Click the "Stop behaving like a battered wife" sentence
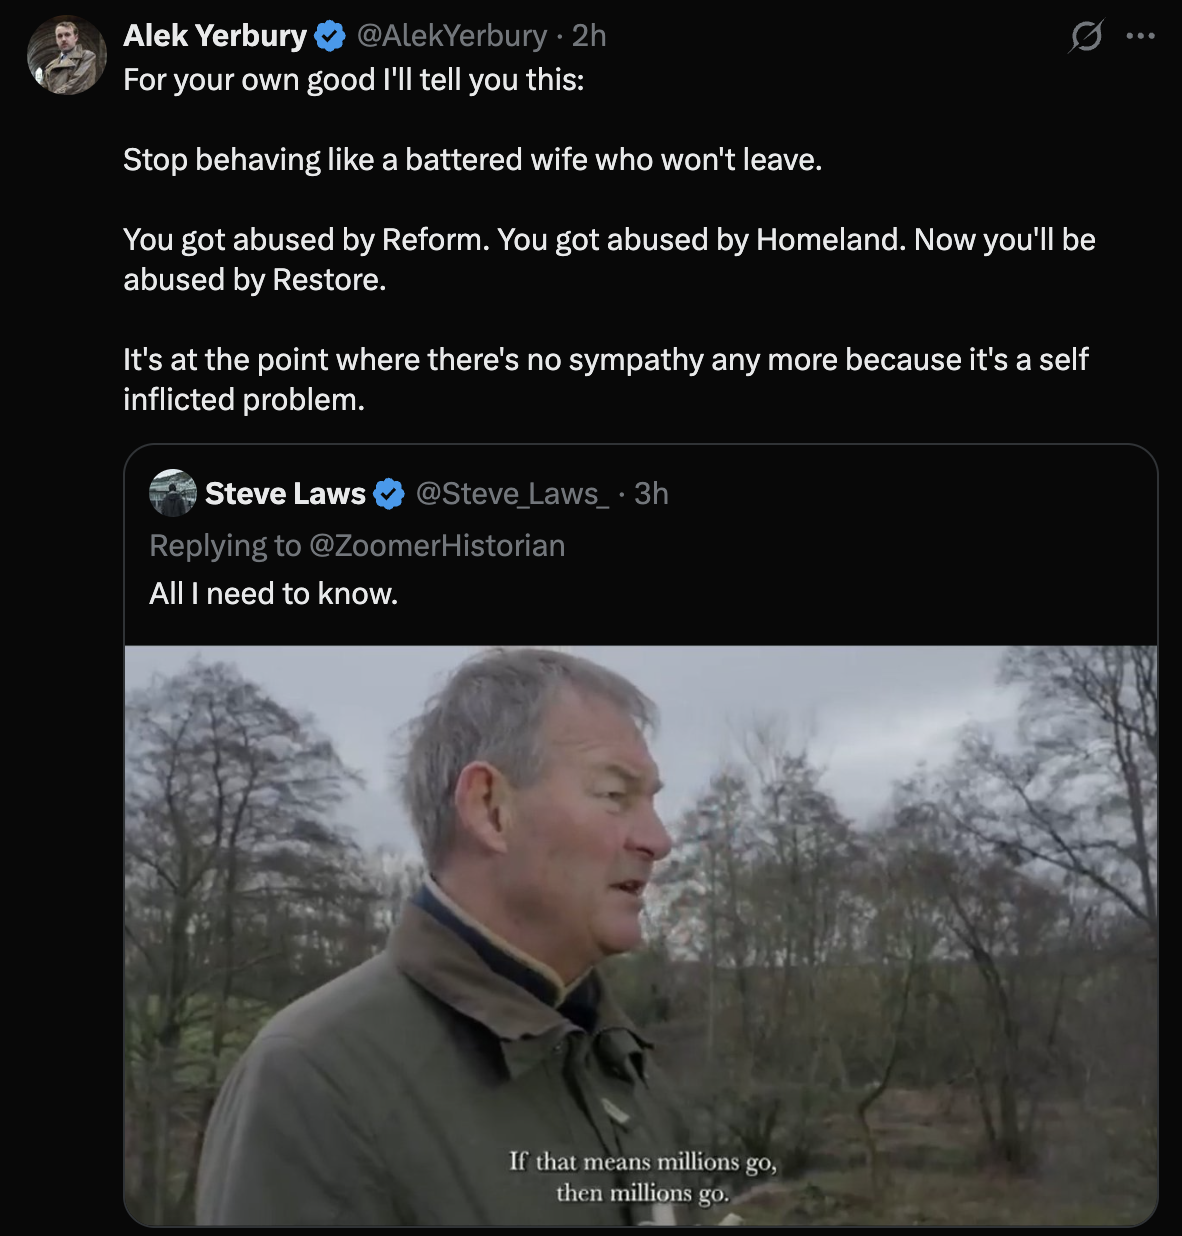The height and width of the screenshot is (1236, 1182). coord(472,160)
